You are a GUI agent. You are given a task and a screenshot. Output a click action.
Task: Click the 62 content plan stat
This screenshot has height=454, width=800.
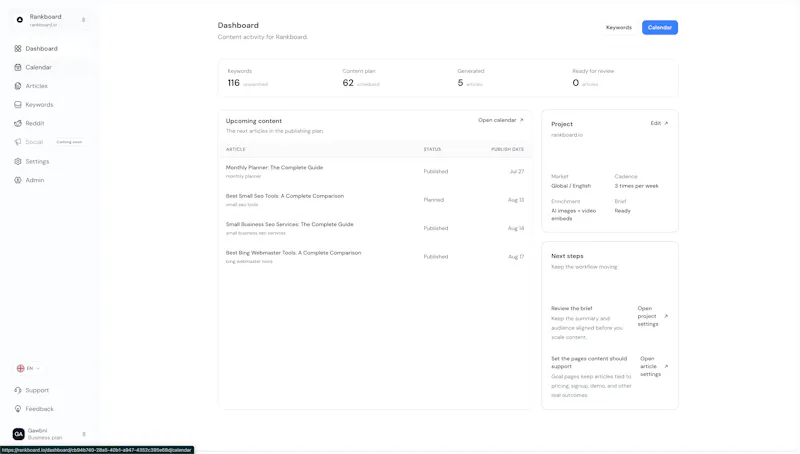pos(348,83)
